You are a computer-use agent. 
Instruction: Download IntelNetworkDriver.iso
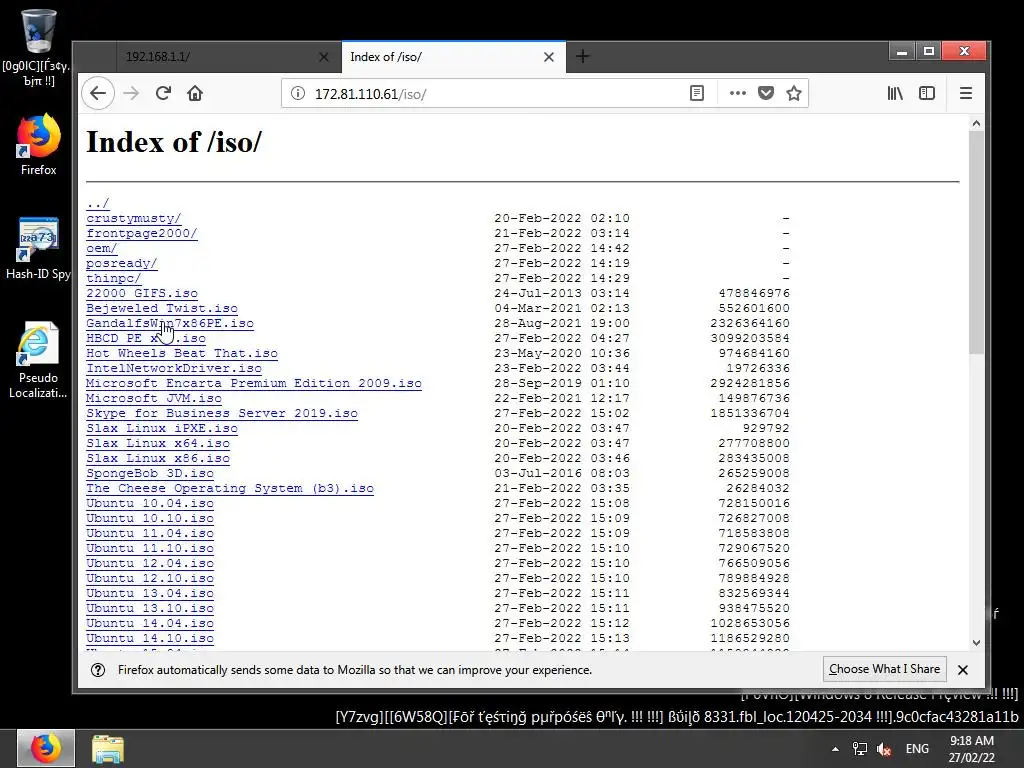pyautogui.click(x=174, y=368)
